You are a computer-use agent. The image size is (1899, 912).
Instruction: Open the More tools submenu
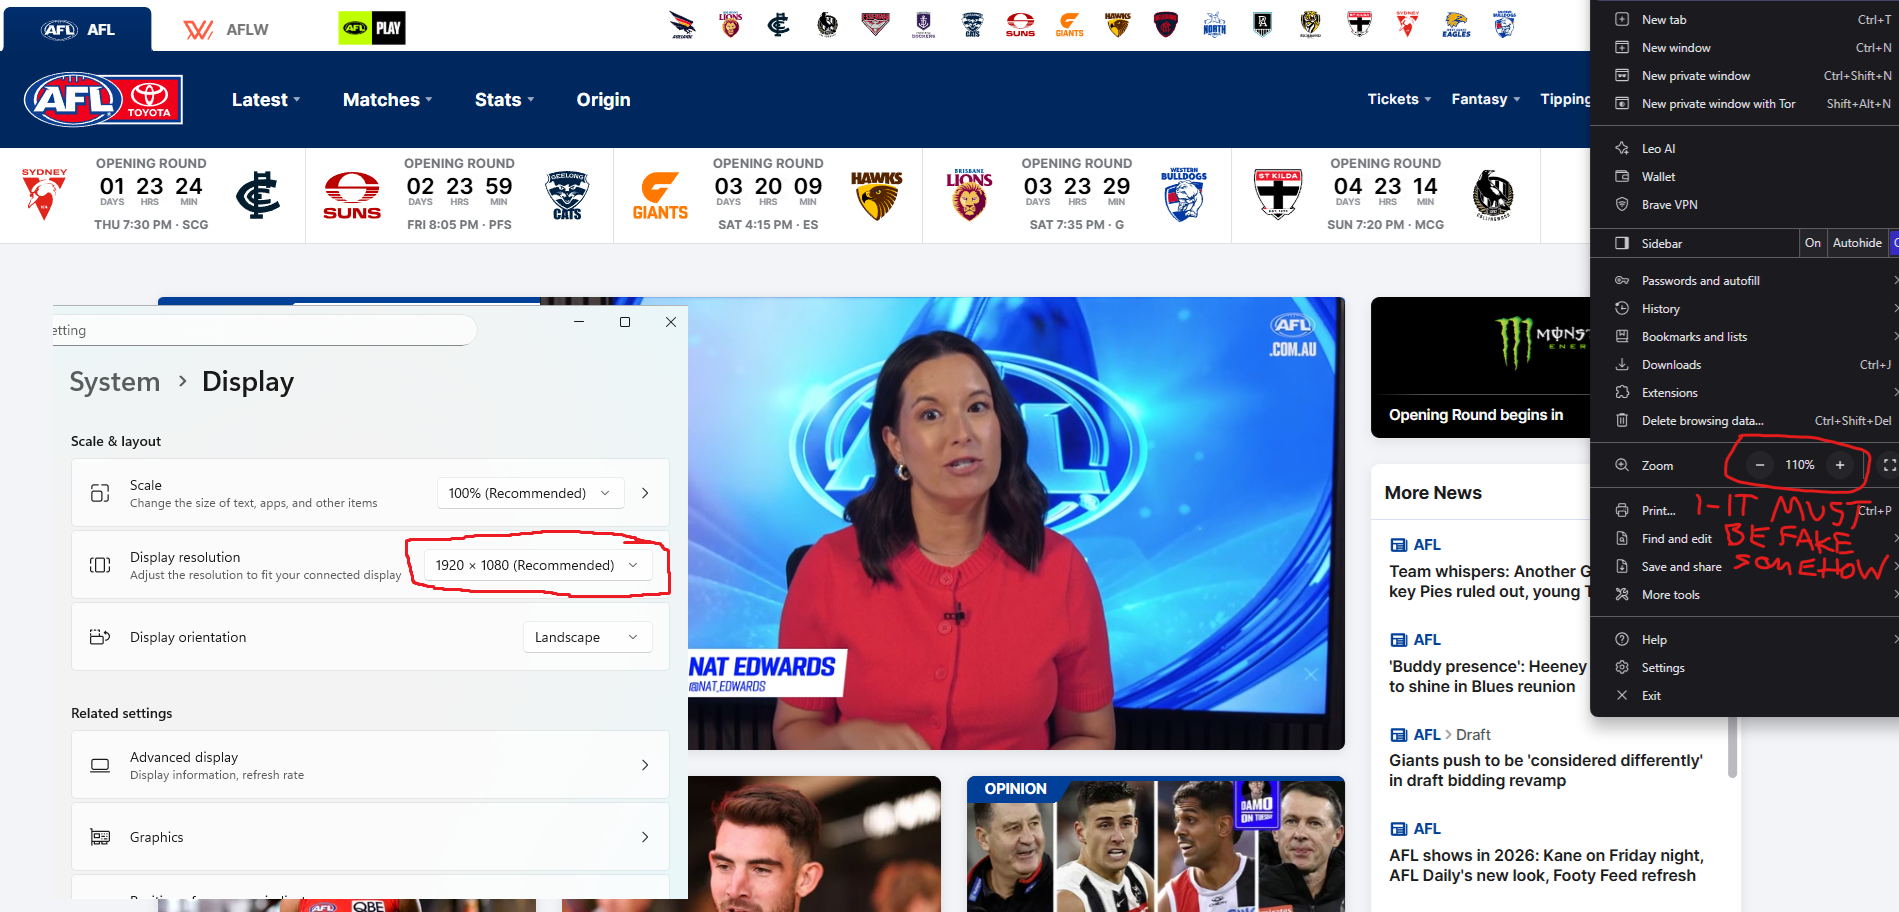[x=1744, y=595]
